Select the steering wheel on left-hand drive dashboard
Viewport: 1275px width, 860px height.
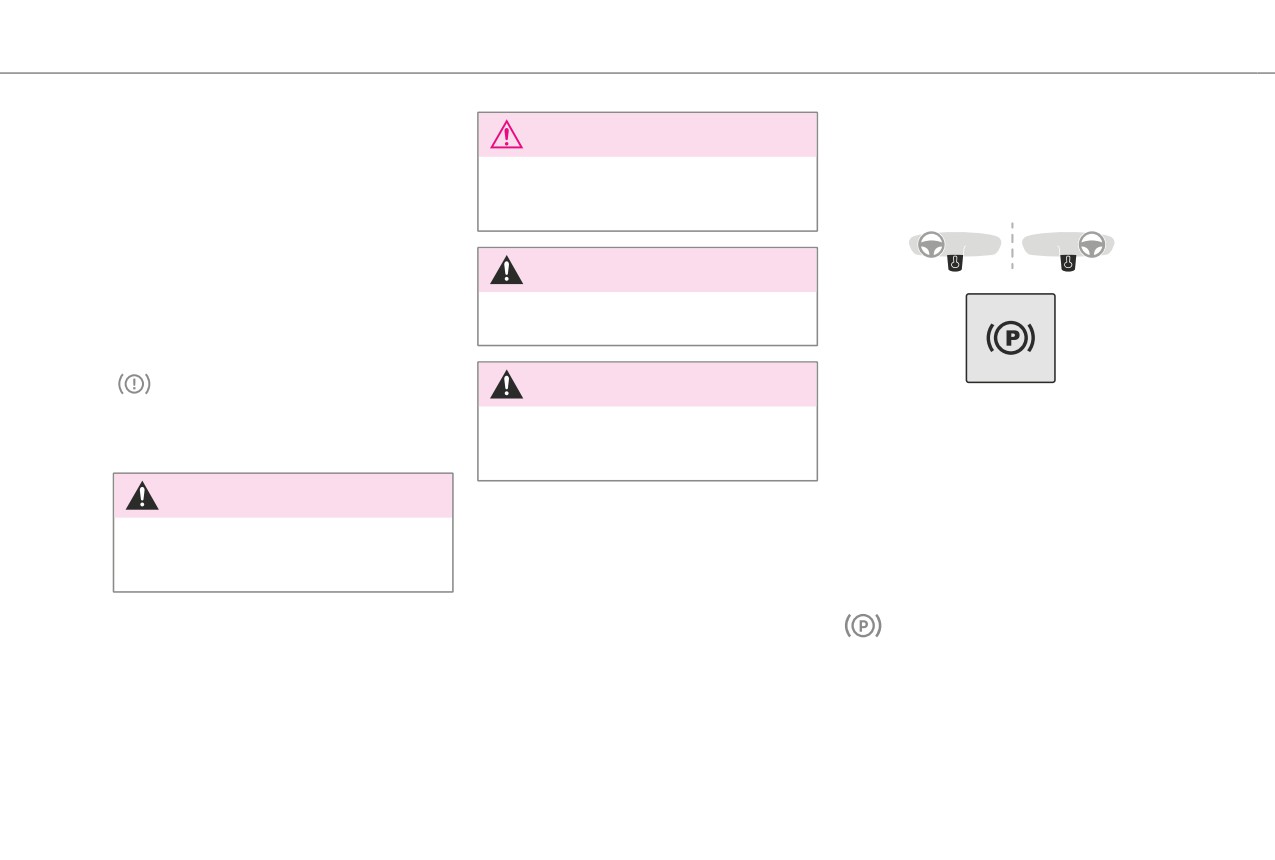[931, 244]
